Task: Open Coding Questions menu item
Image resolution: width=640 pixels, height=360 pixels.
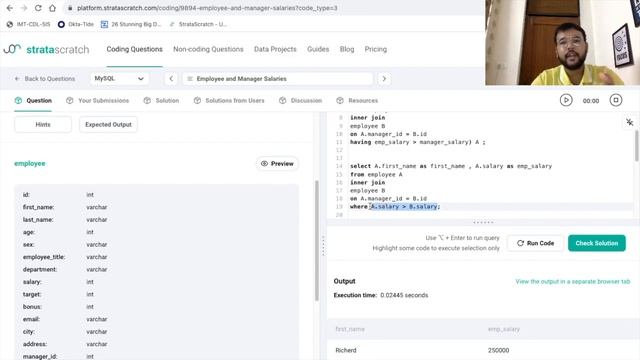Action: [x=134, y=49]
